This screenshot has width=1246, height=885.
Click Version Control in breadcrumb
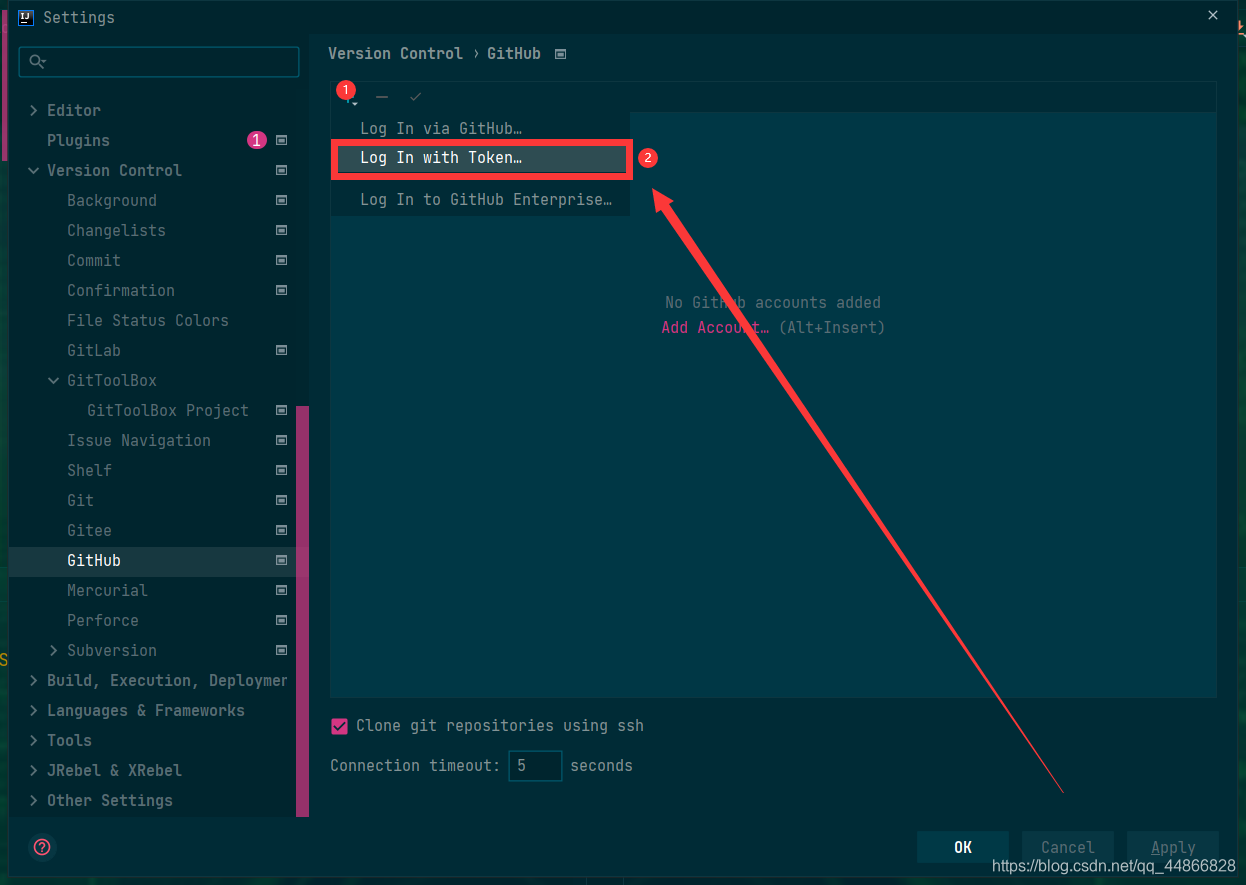[396, 54]
